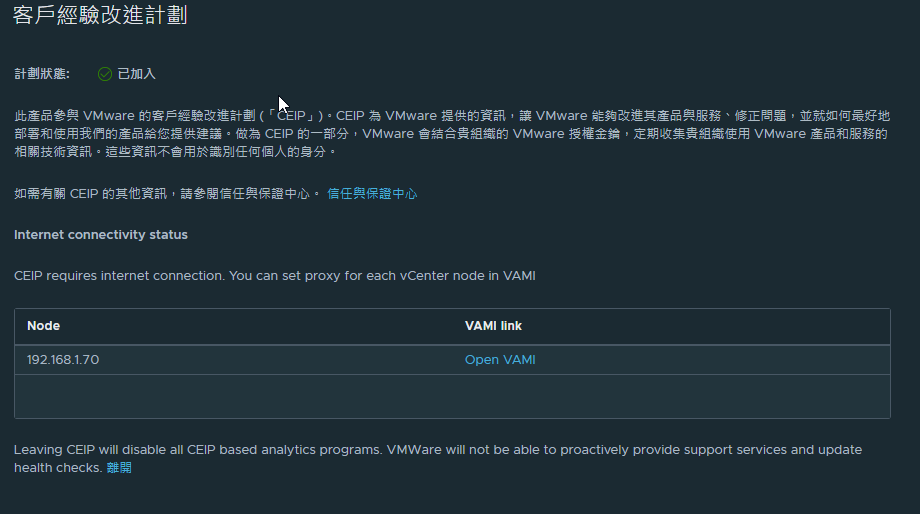This screenshot has width=920, height=514.
Task: Click the 客戶經驗改進計劃 page title
Action: click(100, 15)
